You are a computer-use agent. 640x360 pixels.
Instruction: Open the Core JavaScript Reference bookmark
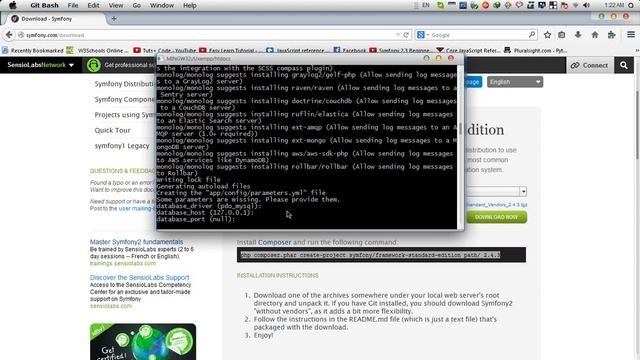(469, 51)
